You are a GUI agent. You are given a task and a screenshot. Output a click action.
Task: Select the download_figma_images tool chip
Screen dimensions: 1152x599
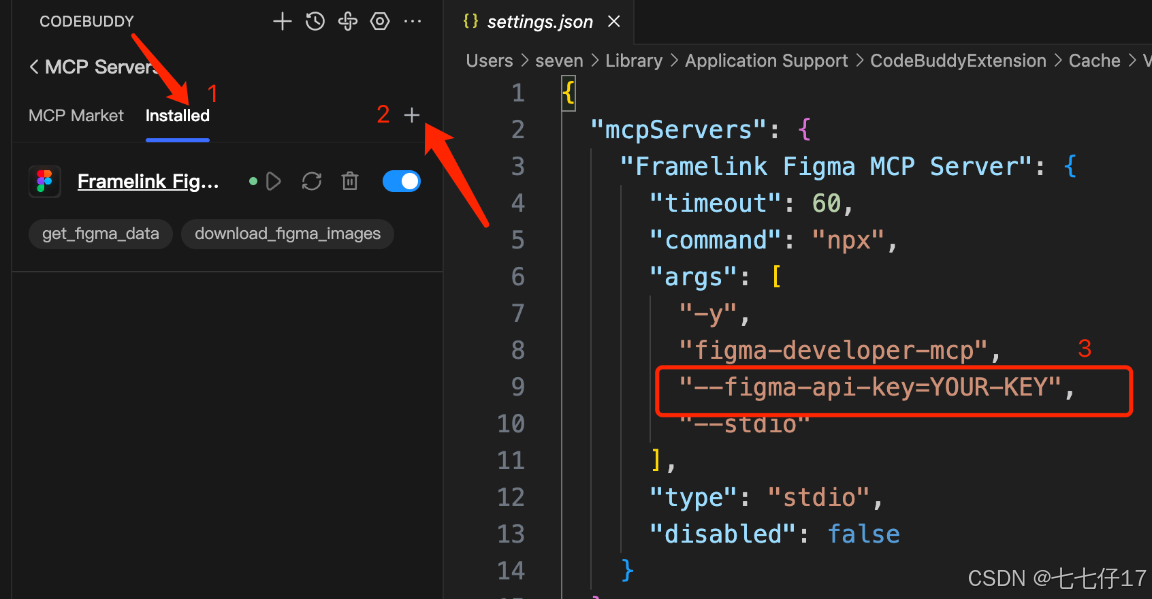[x=287, y=234]
